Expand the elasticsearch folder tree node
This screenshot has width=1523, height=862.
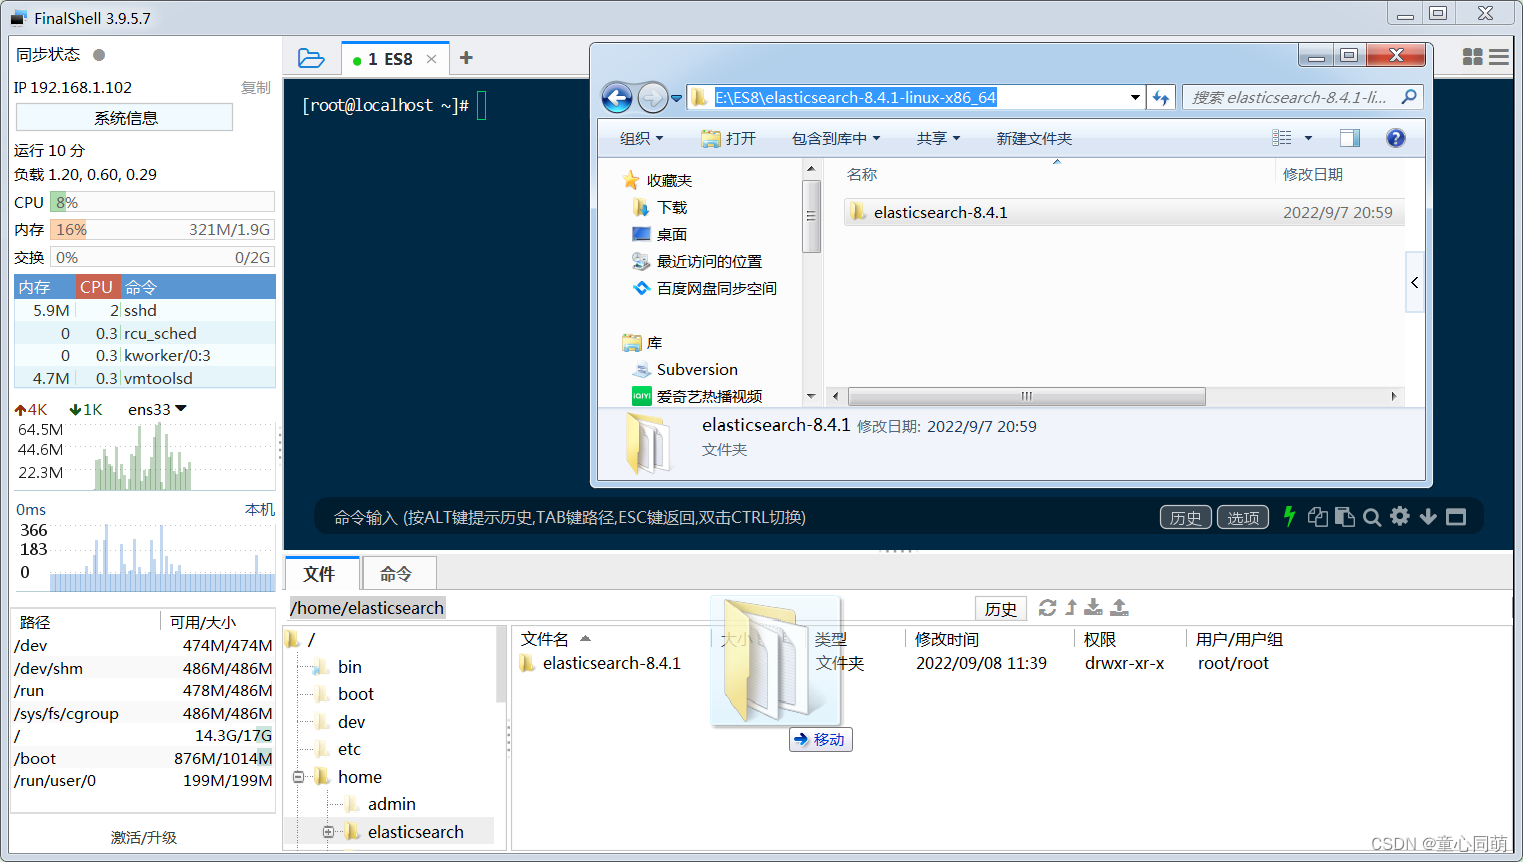pyautogui.click(x=328, y=832)
